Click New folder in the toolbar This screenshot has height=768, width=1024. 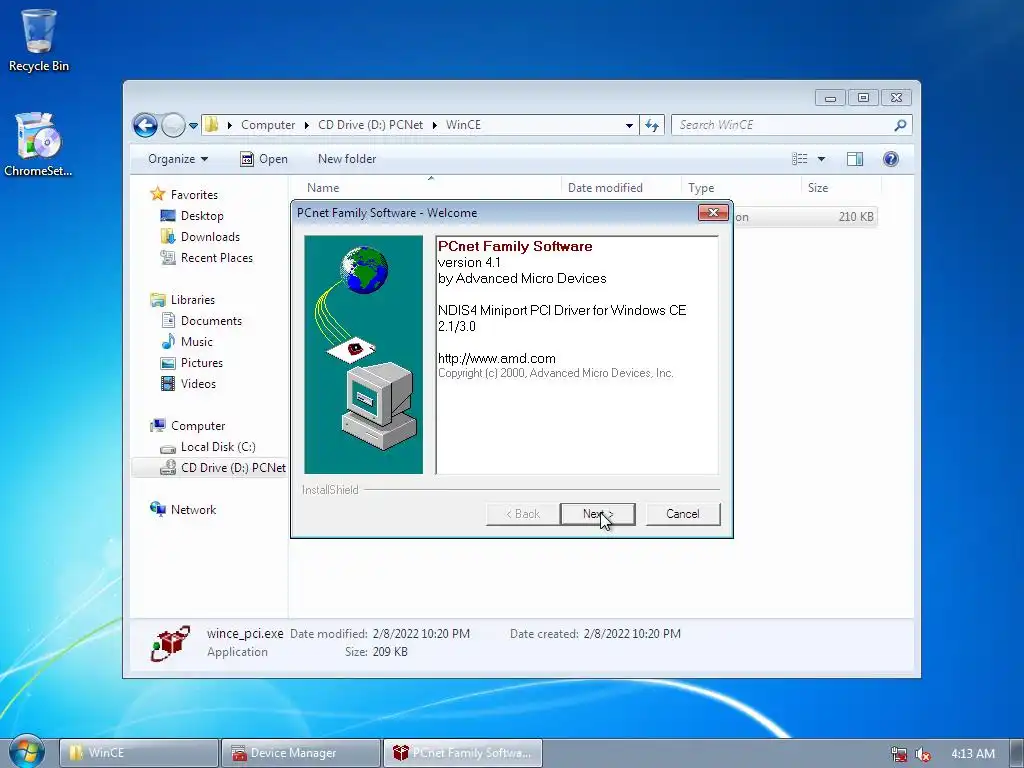click(347, 159)
